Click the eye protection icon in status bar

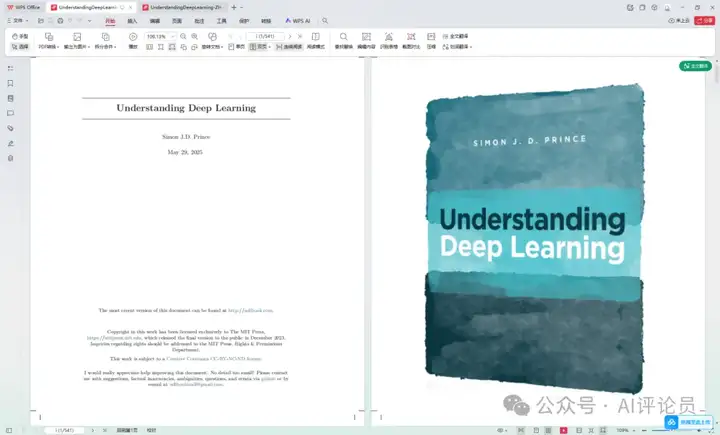coord(500,430)
